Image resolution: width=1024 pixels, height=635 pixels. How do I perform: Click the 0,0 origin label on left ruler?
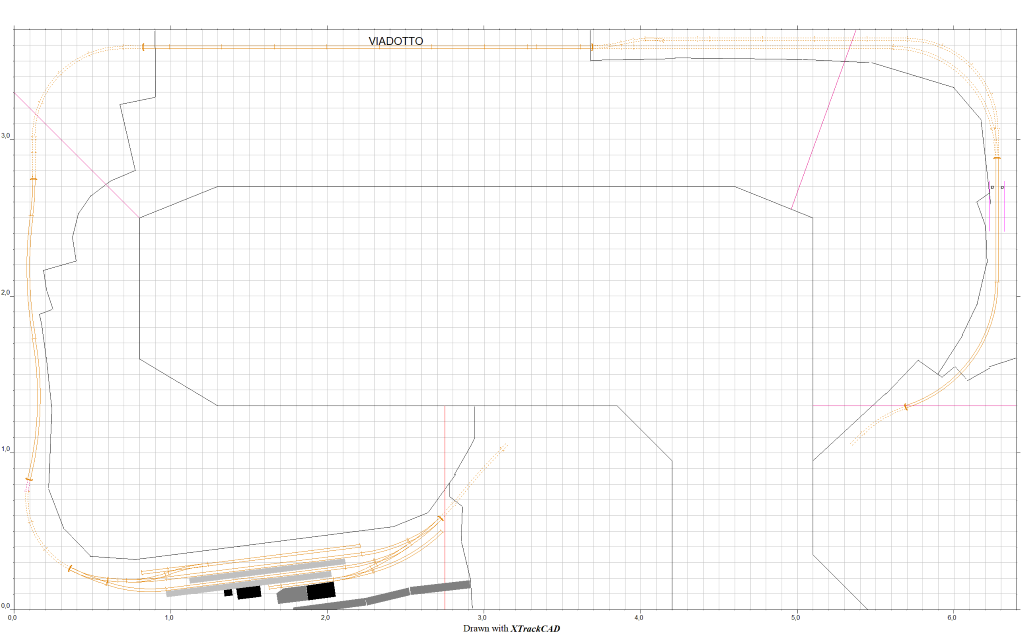pos(6,606)
